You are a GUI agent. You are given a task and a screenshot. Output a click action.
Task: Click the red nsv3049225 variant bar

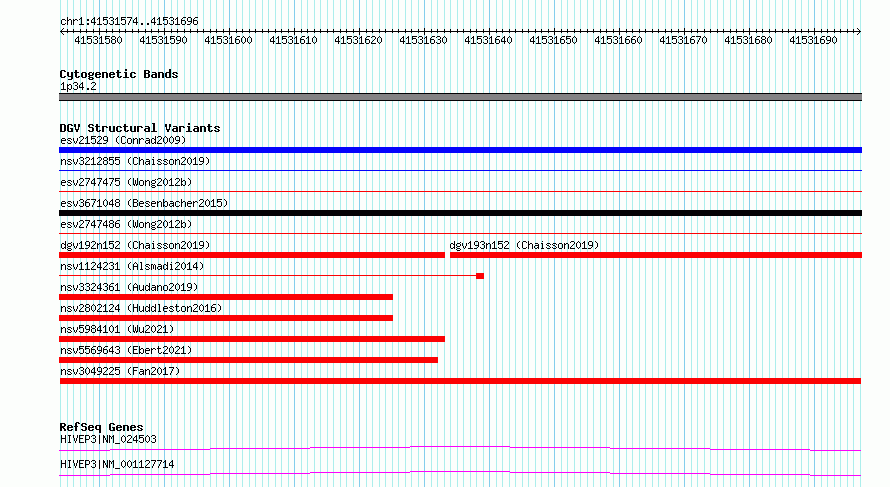click(460, 381)
